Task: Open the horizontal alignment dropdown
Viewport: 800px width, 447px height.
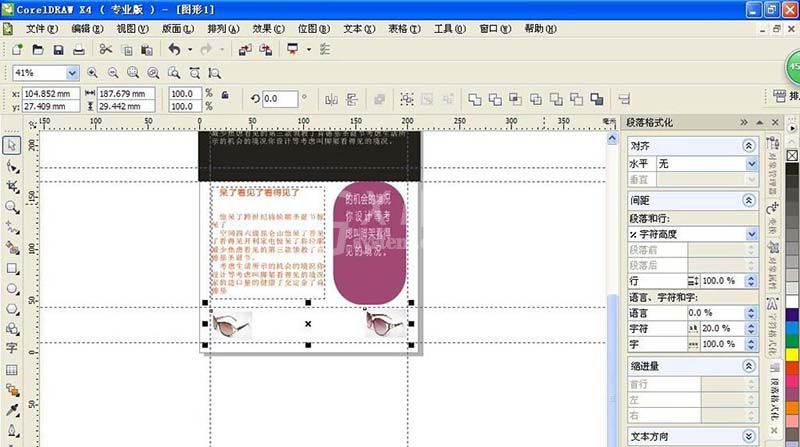Action: tap(751, 164)
